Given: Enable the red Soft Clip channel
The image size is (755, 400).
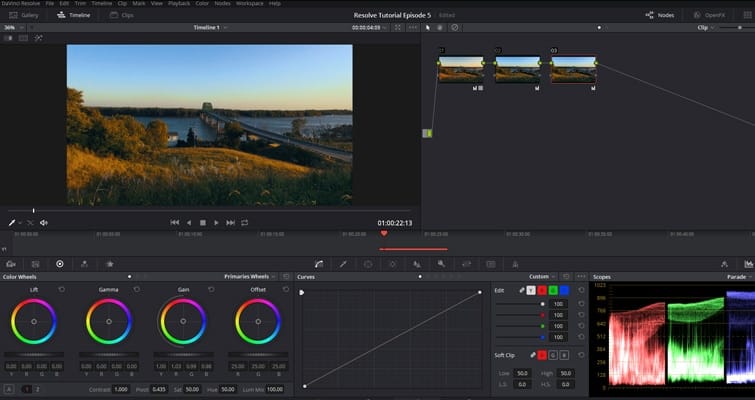Looking at the screenshot, I should coord(543,355).
